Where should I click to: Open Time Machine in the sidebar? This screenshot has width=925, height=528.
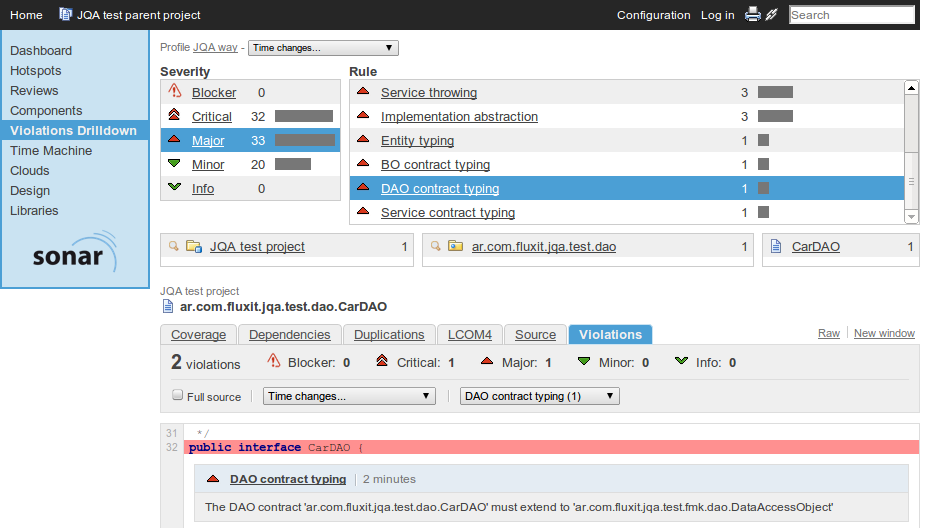[51, 150]
